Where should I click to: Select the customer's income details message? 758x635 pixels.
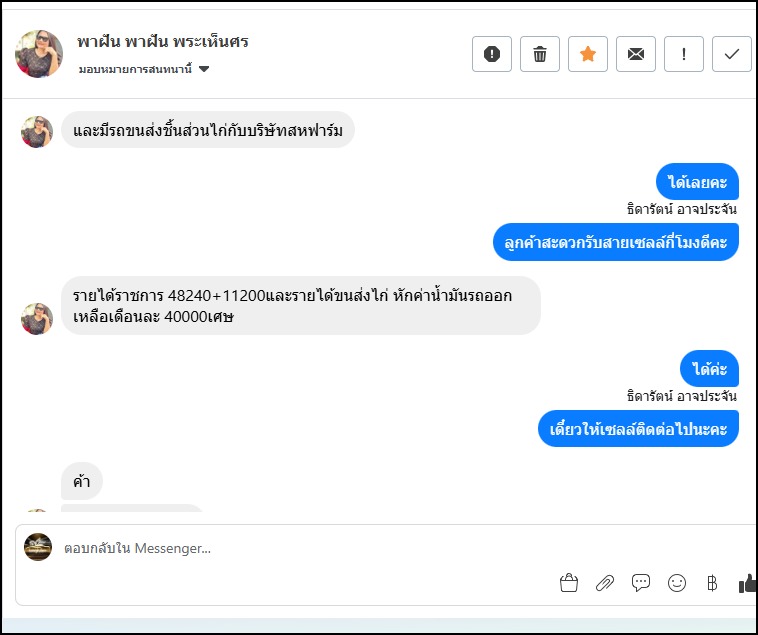[300, 306]
